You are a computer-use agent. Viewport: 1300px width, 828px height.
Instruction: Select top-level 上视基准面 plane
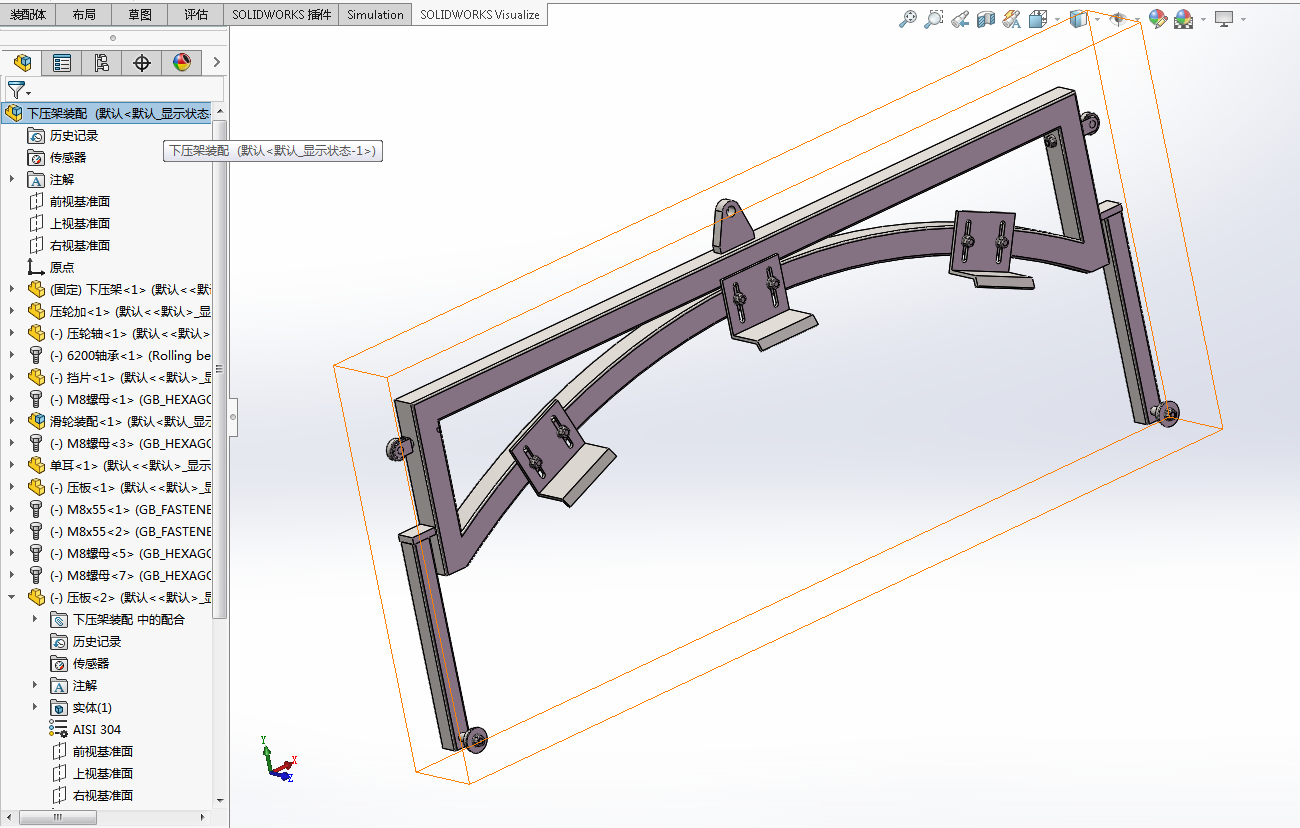80,223
